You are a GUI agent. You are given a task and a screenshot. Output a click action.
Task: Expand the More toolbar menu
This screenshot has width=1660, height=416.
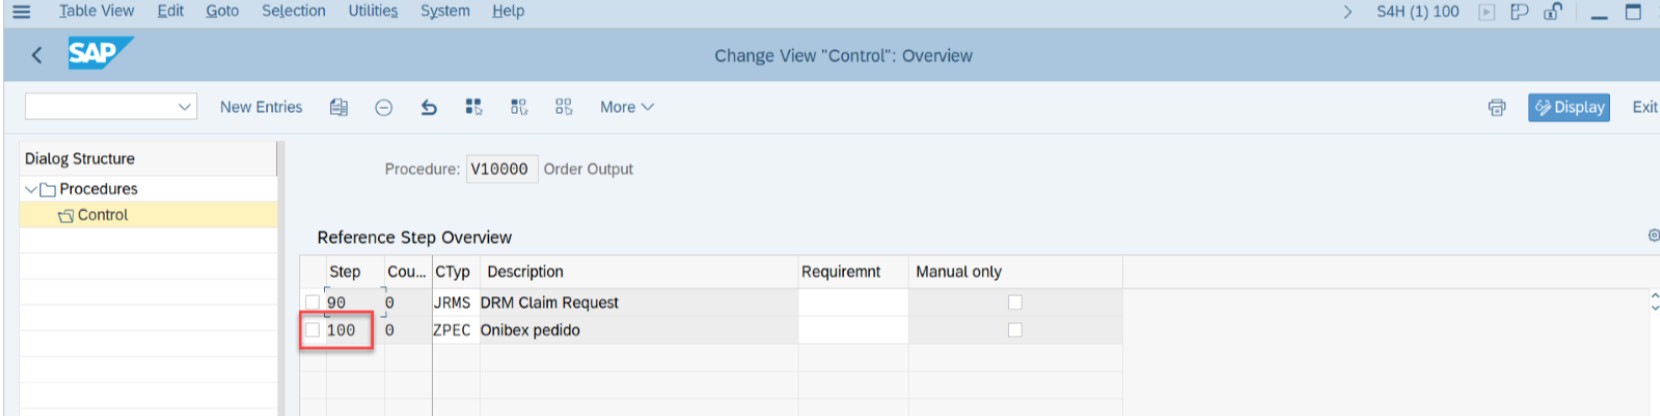point(627,107)
